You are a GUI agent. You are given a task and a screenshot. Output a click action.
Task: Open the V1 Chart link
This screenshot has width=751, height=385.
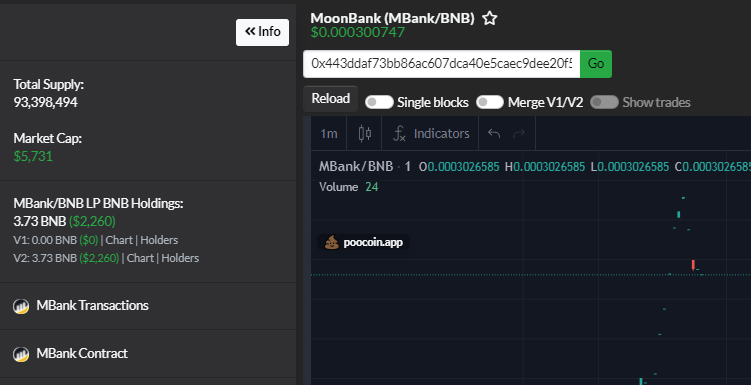click(x=119, y=240)
